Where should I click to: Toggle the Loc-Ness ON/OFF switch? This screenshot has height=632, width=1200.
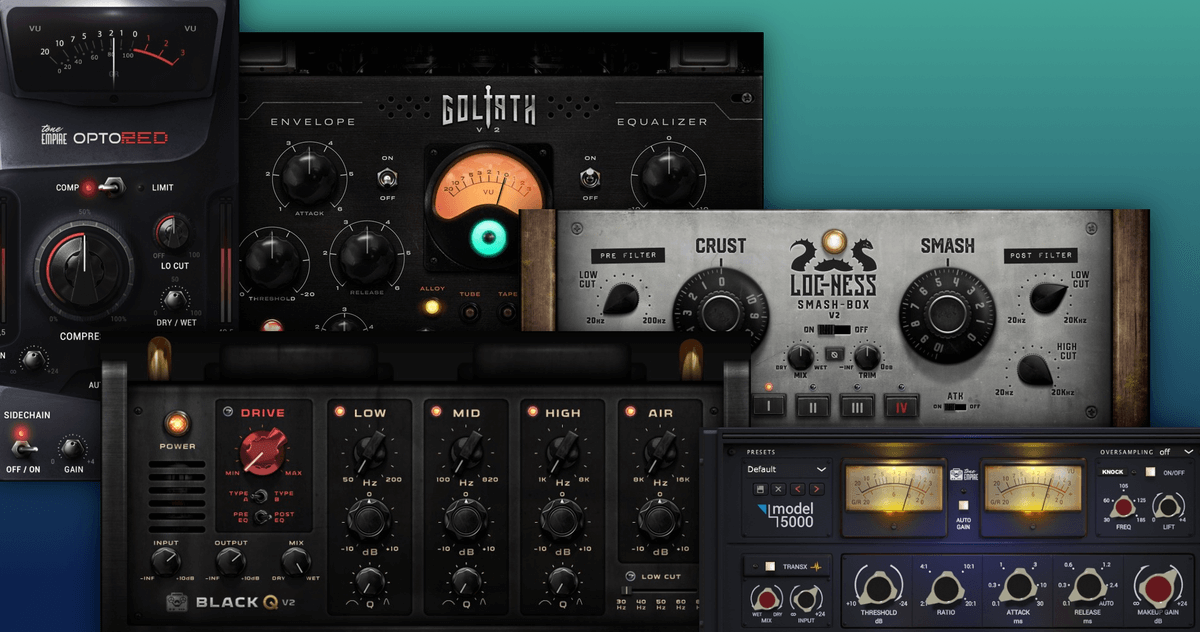coord(832,330)
